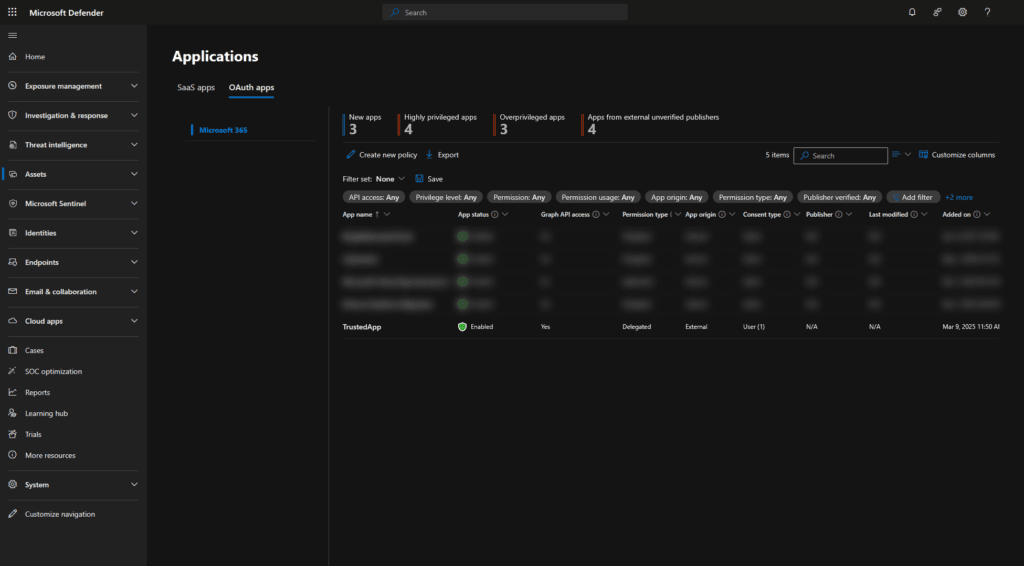This screenshot has height=566, width=1024.
Task: Filter by the Overprivileged apps card
Action: tap(531, 125)
